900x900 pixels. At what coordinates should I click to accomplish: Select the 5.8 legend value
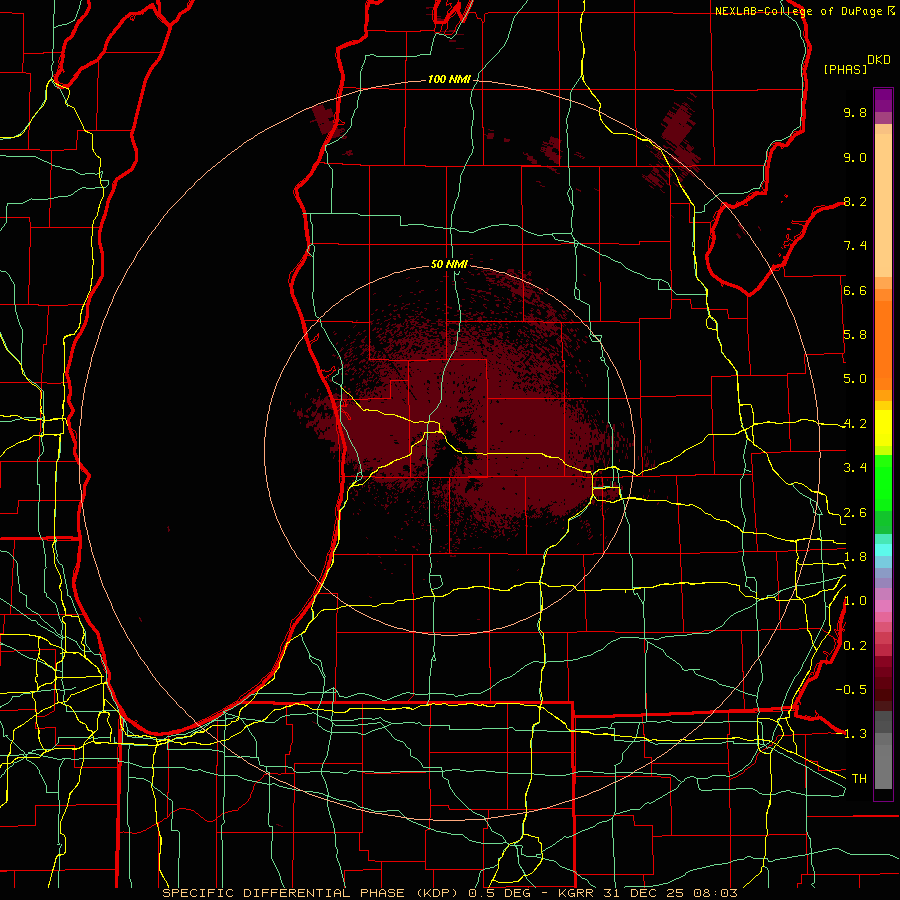click(x=855, y=335)
